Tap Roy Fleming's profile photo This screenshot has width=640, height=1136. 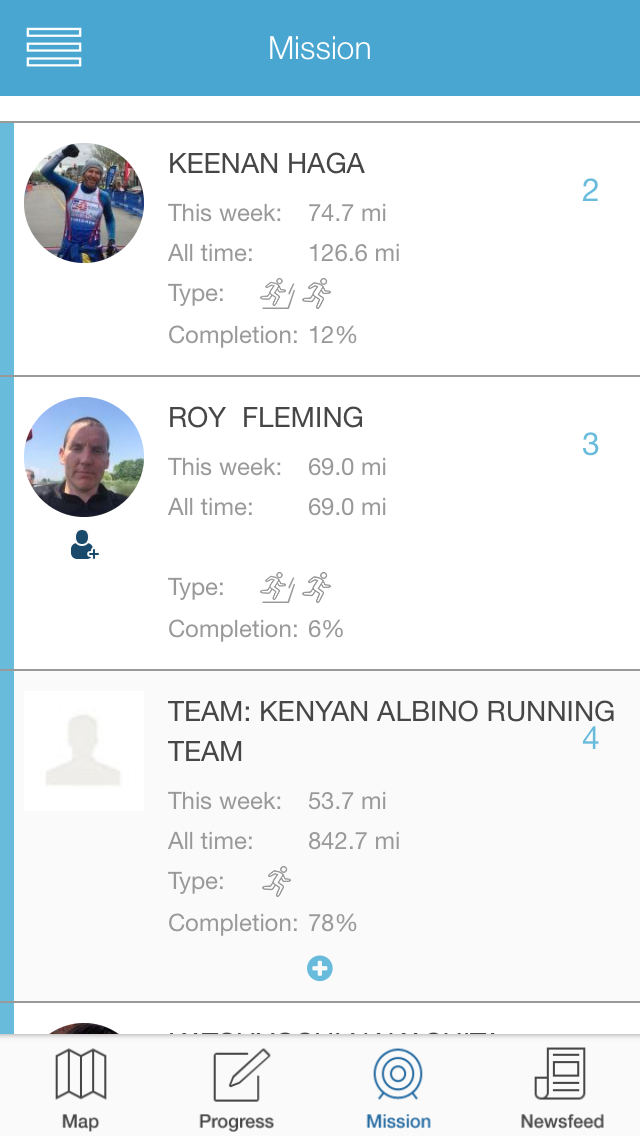pos(84,456)
